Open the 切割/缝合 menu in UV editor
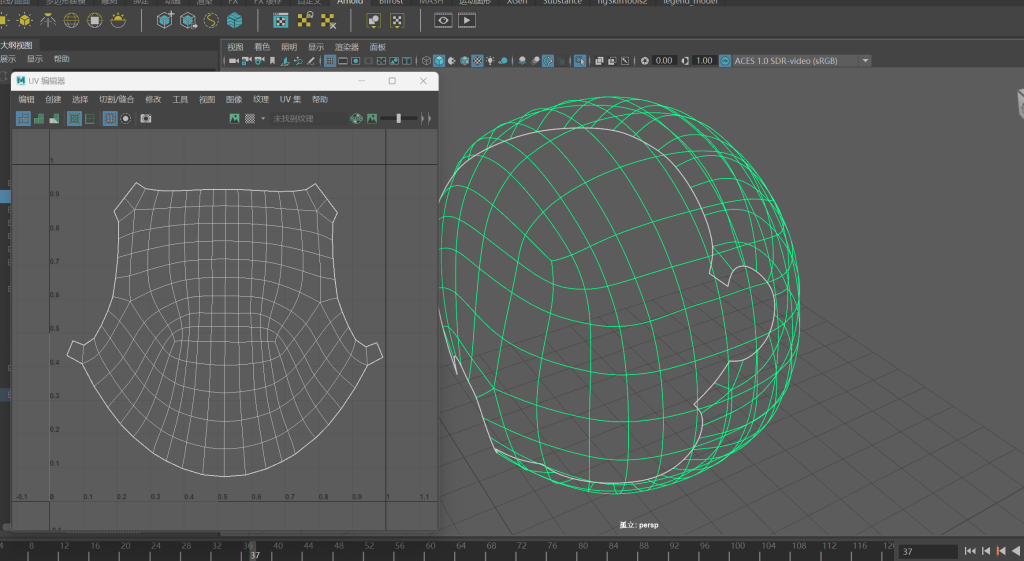 (x=116, y=99)
